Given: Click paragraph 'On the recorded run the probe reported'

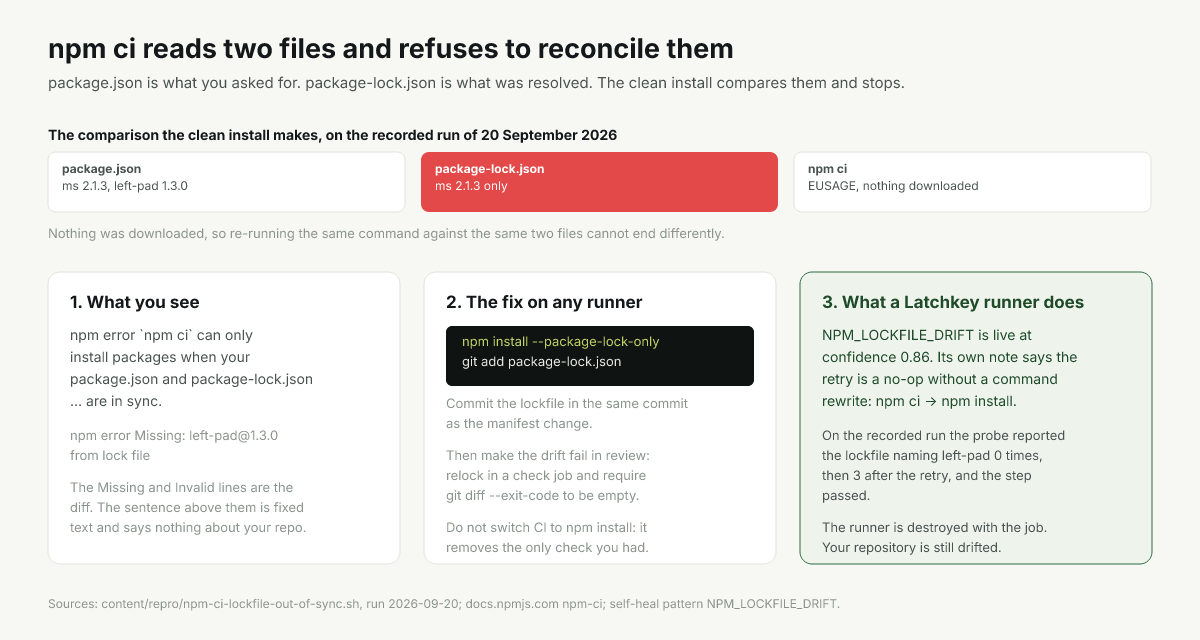Looking at the screenshot, I should tap(944, 465).
